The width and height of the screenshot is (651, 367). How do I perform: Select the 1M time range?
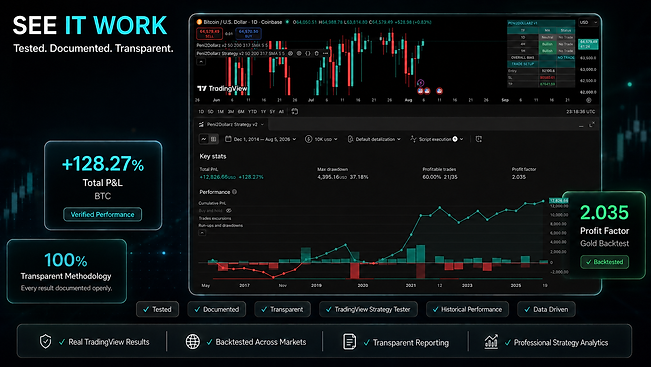(220, 112)
